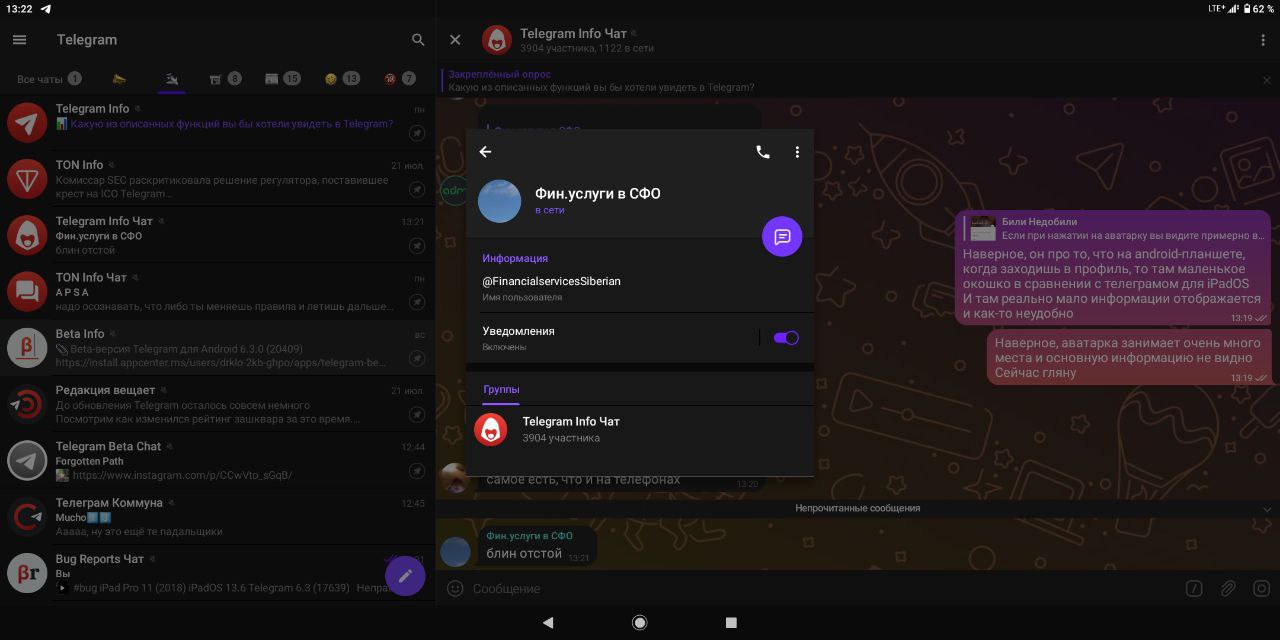
Task: Open the Telegram Beta Chat conversation
Action: tap(217, 460)
